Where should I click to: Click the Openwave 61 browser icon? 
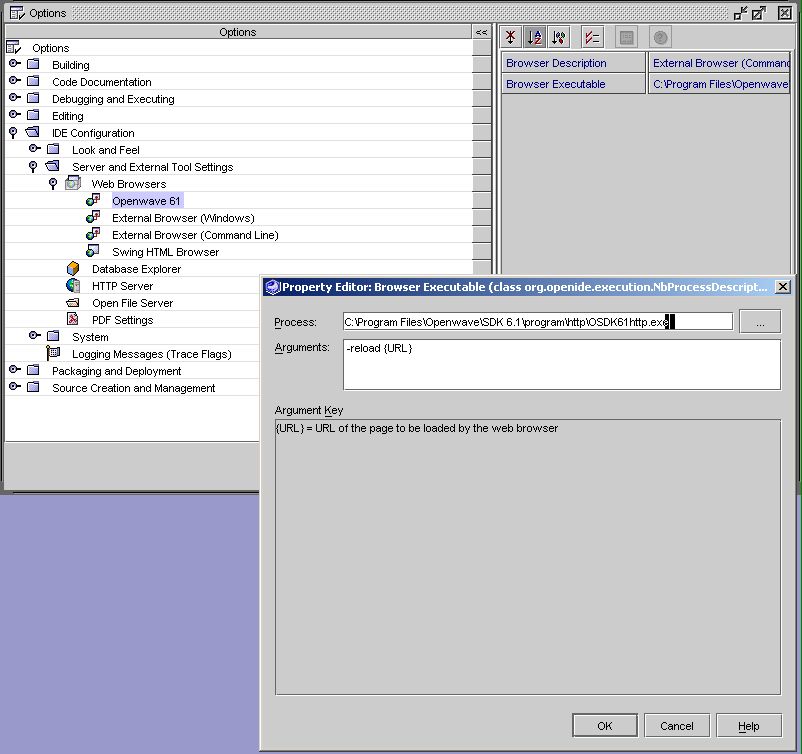tap(93, 200)
